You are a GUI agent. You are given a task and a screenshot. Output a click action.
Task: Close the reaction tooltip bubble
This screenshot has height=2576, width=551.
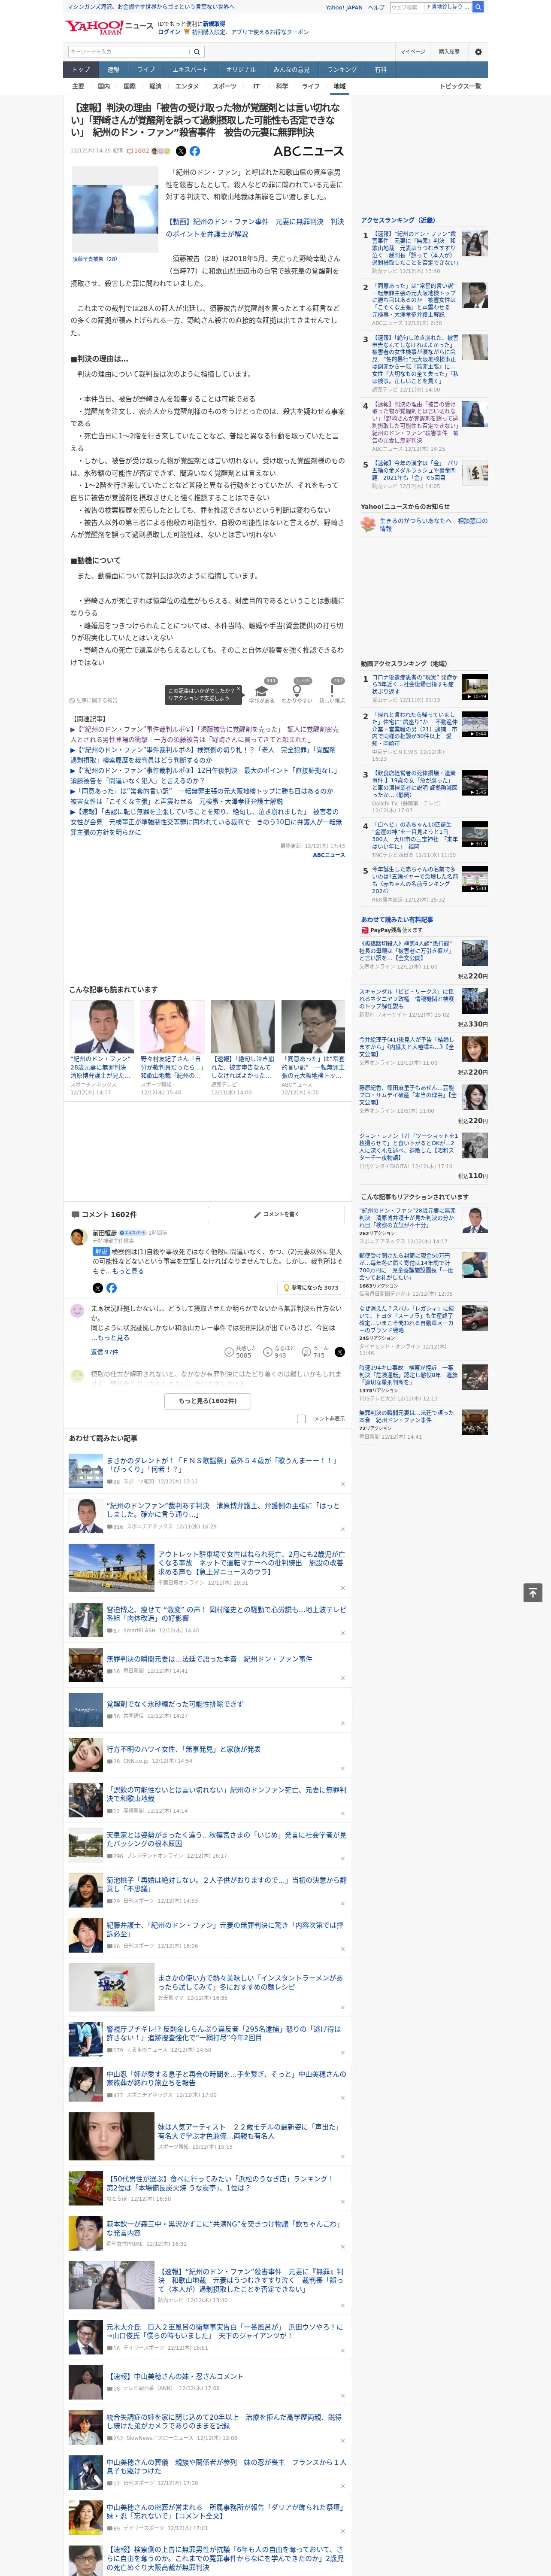pyautogui.click(x=239, y=689)
